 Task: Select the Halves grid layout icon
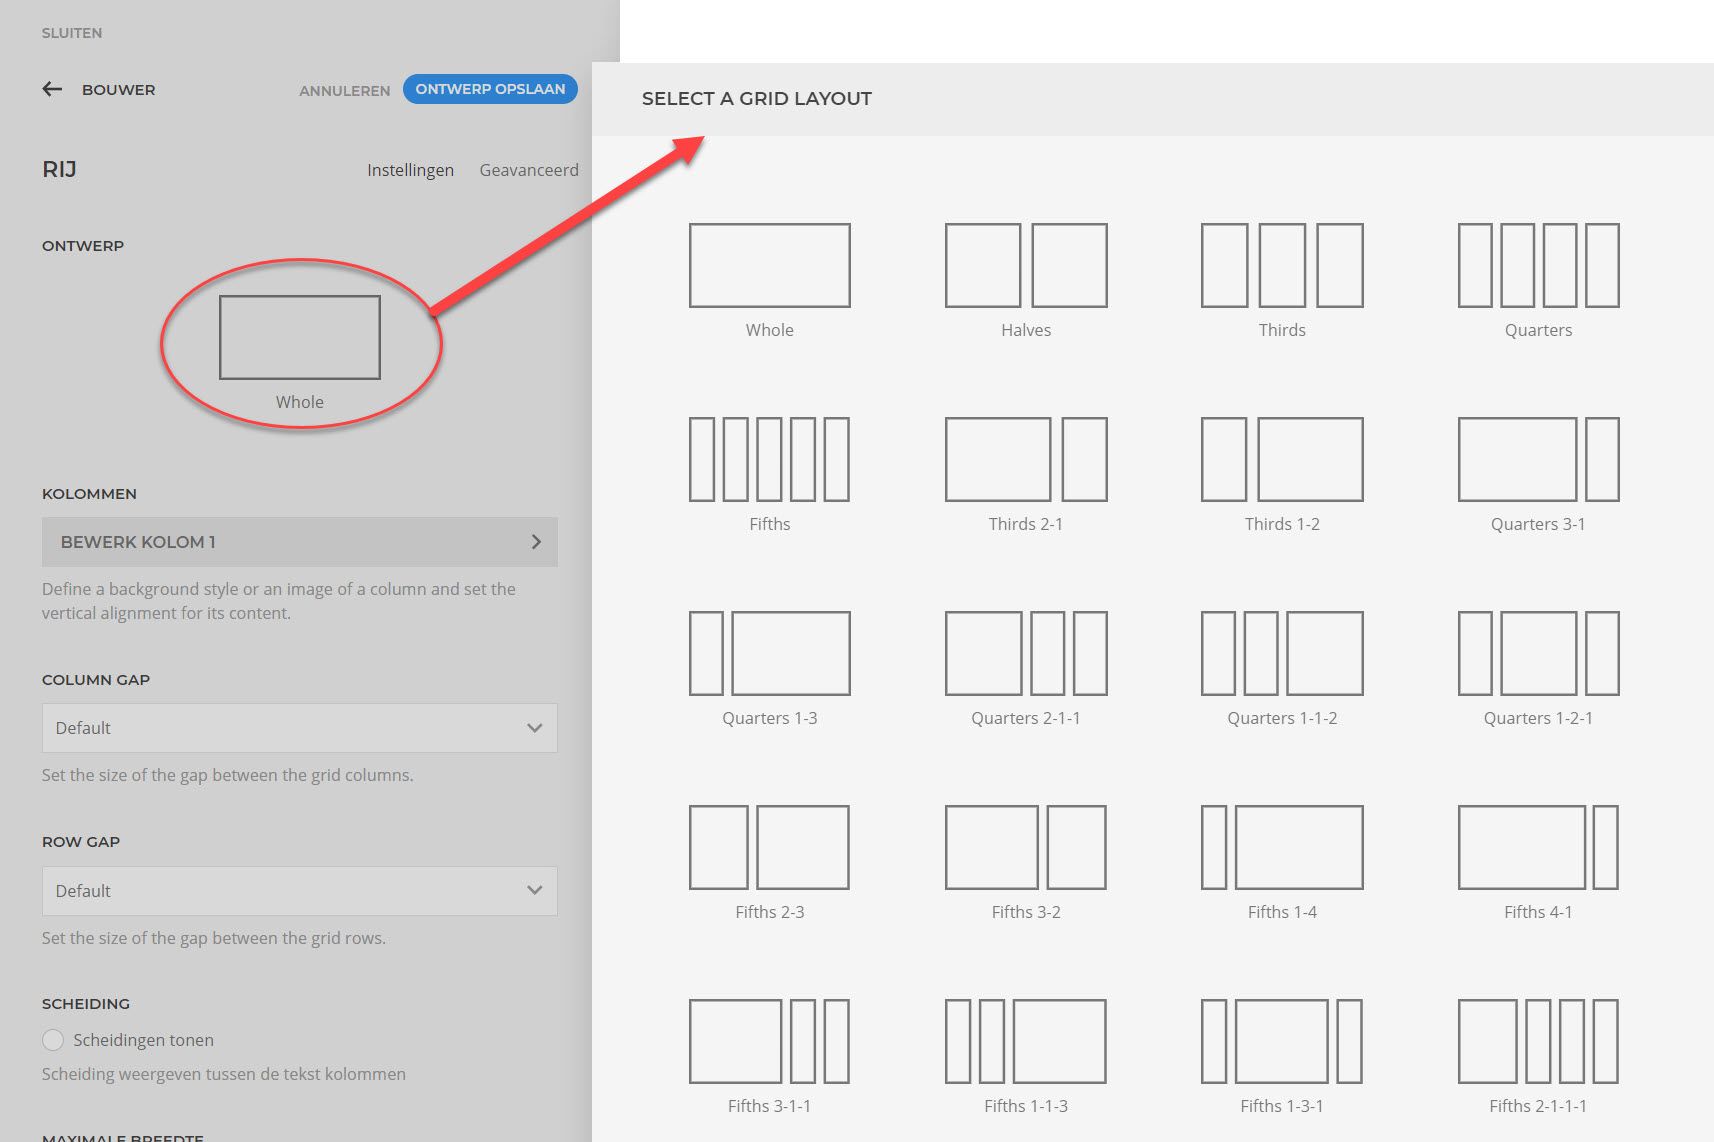pos(1026,265)
